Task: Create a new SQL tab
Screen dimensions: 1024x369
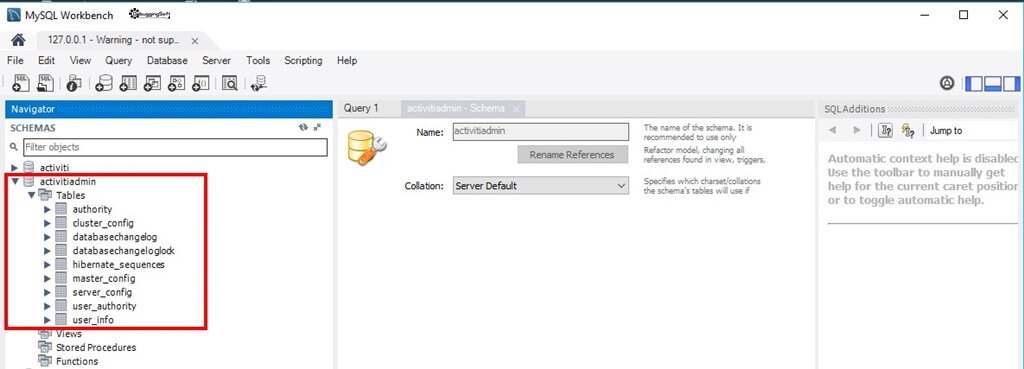Action: point(21,83)
